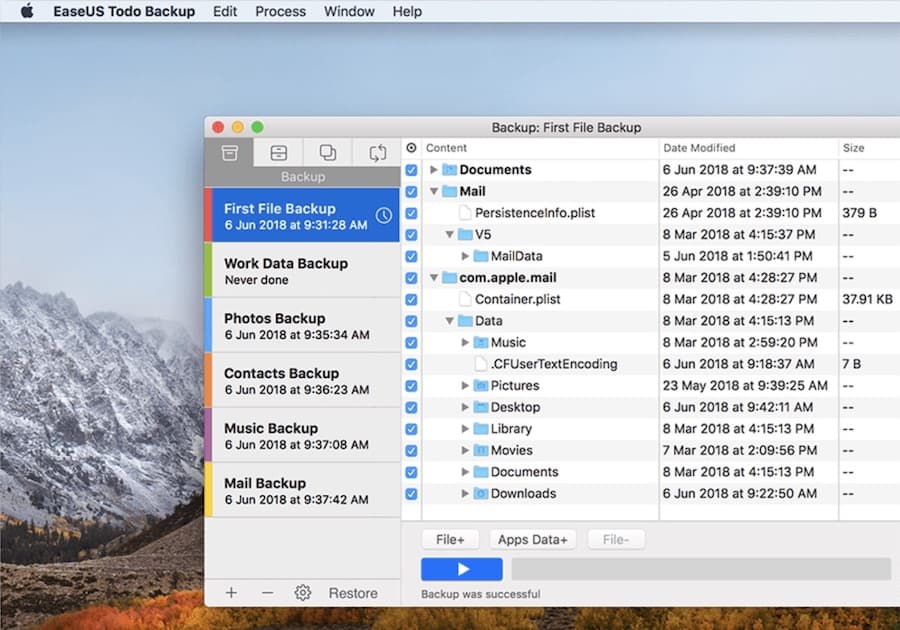Collapse the Mail folder tree
The height and width of the screenshot is (630, 900).
point(432,191)
